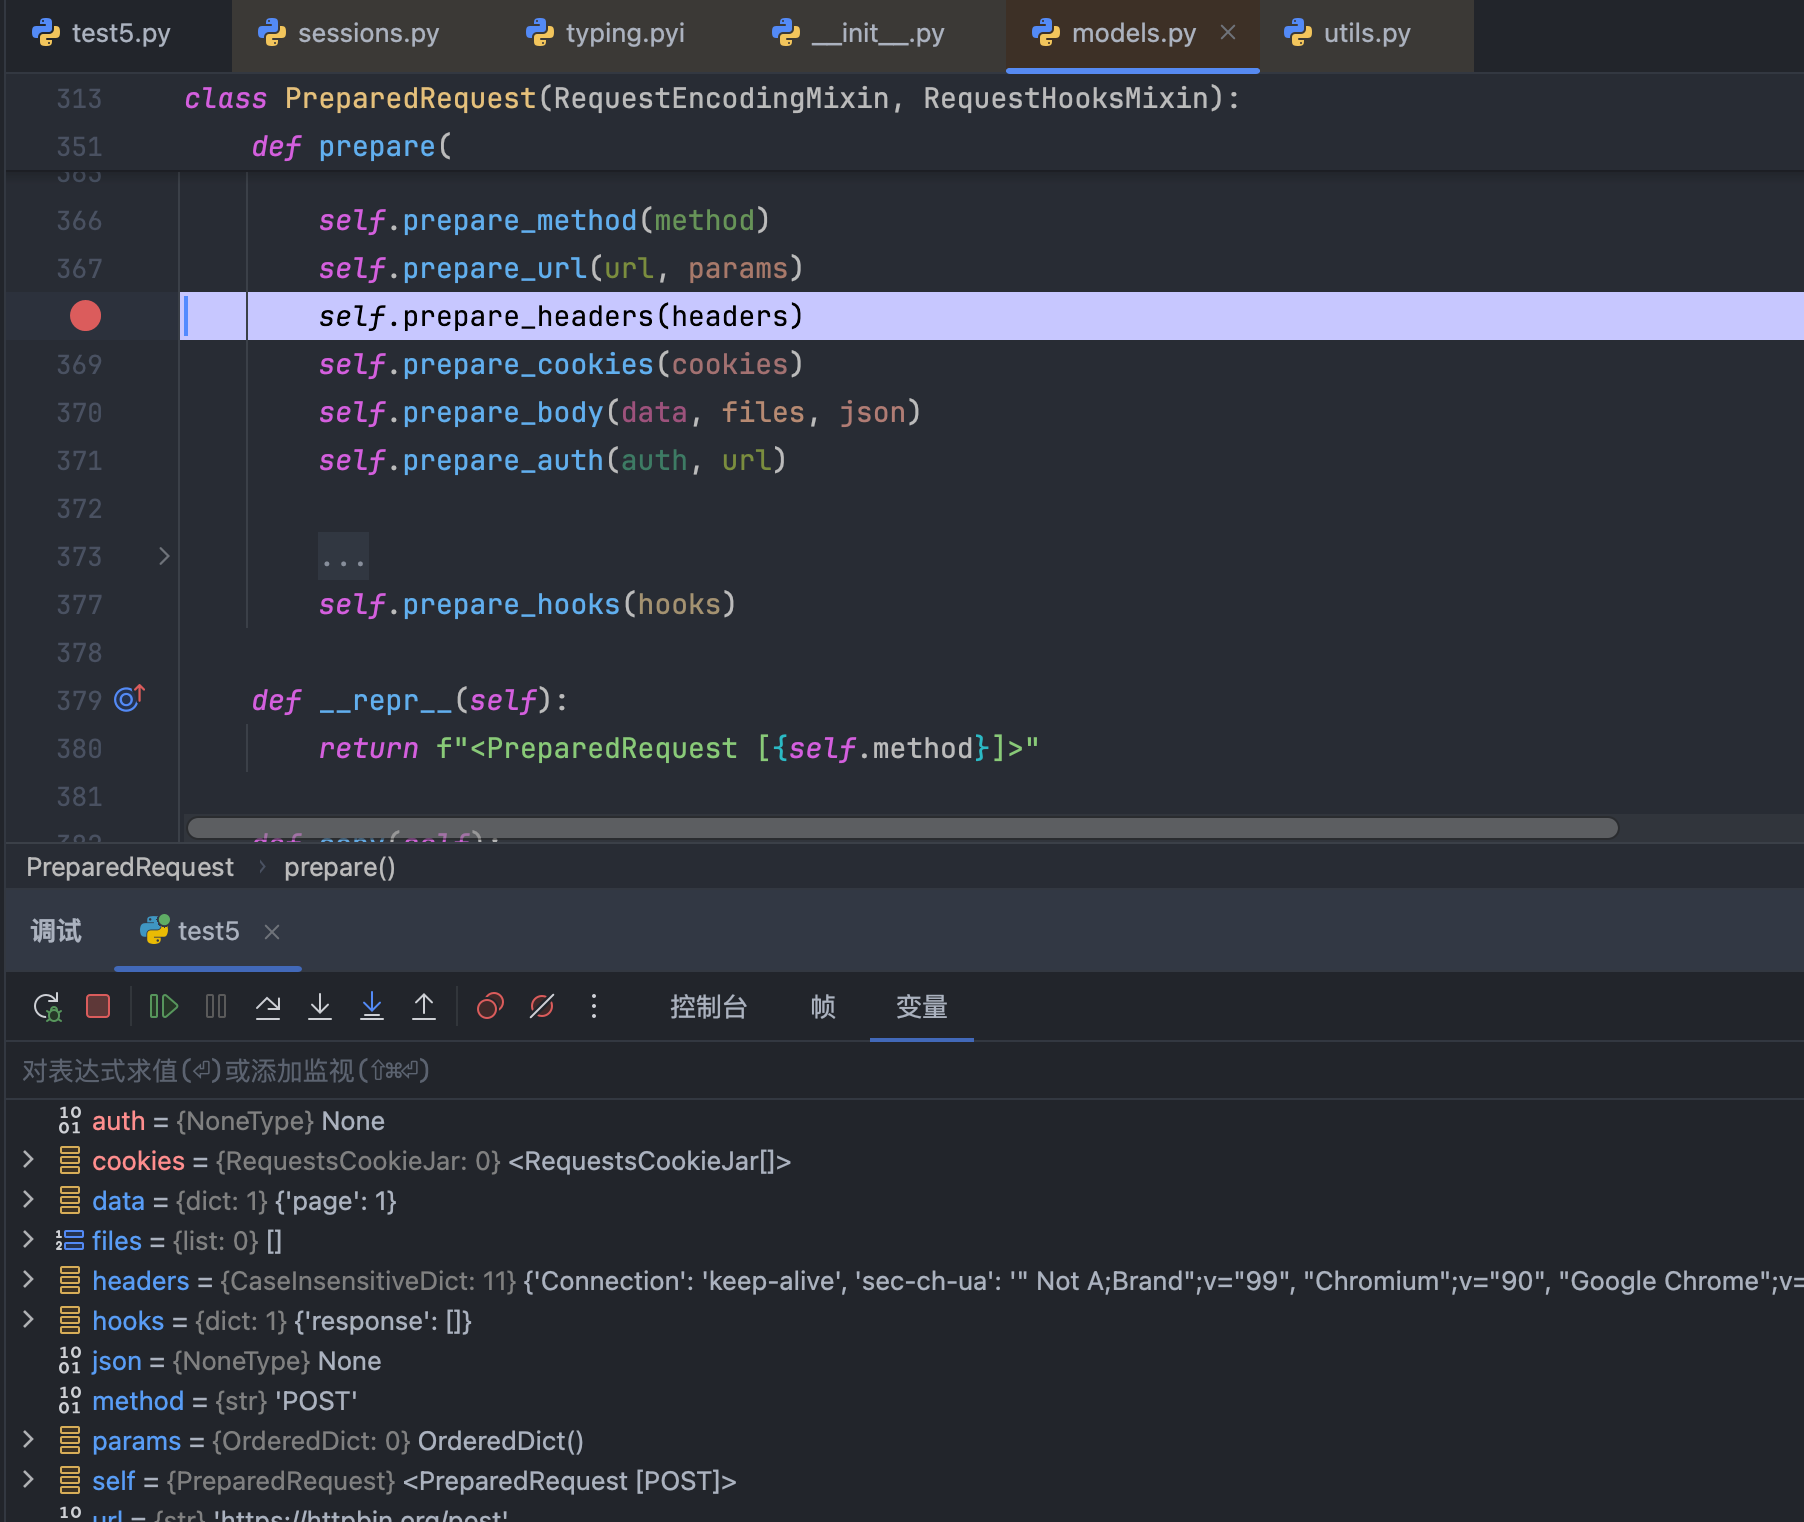This screenshot has height=1522, width=1804.
Task: Expand the cookies variable node
Action: [29, 1160]
